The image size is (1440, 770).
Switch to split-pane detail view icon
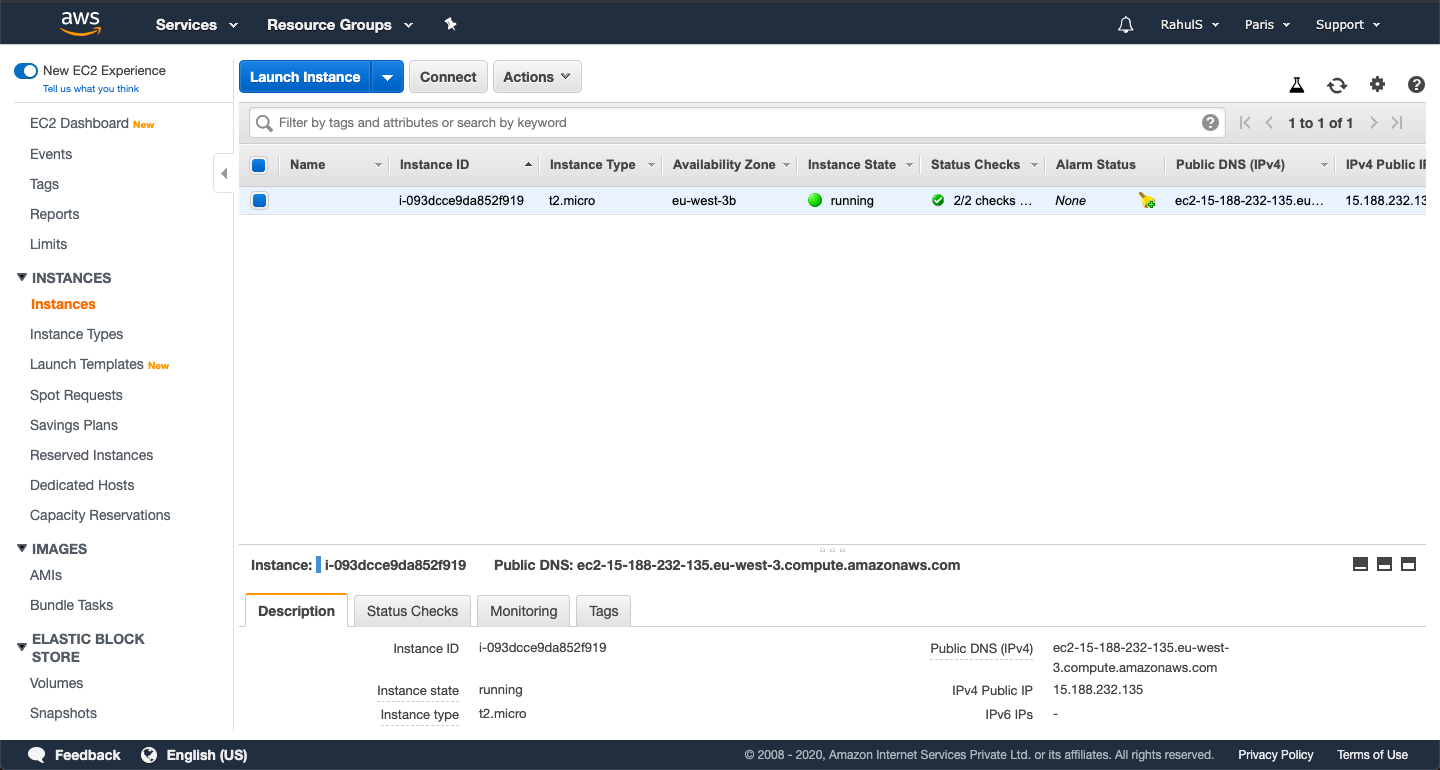[1384, 563]
